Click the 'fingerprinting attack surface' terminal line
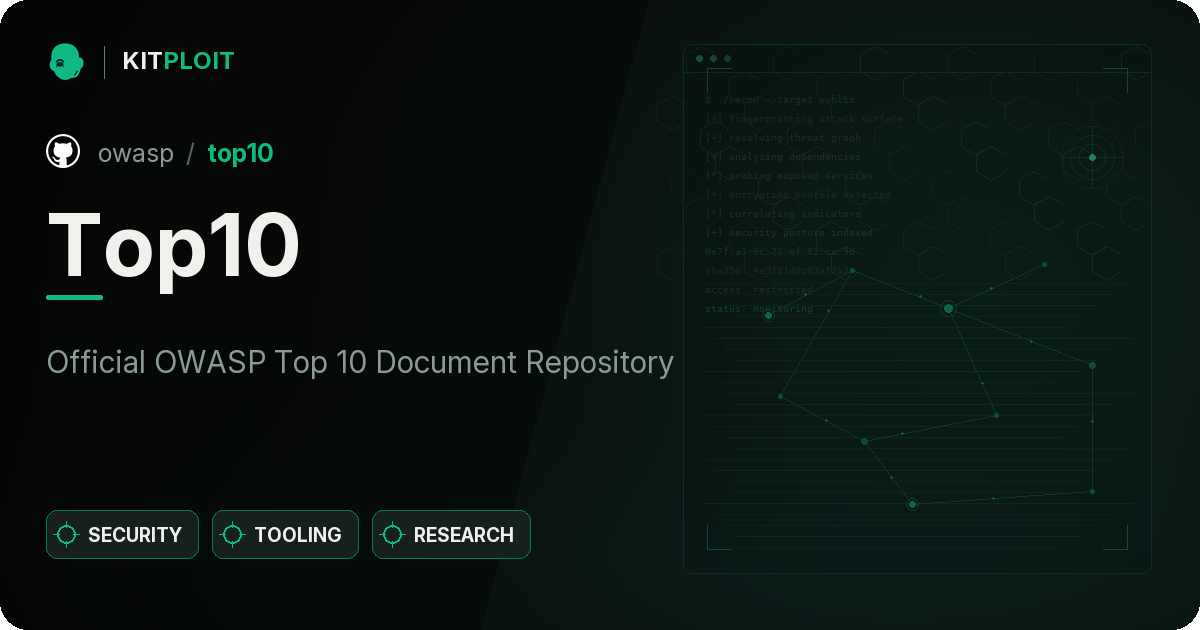1200x630 pixels. point(803,119)
